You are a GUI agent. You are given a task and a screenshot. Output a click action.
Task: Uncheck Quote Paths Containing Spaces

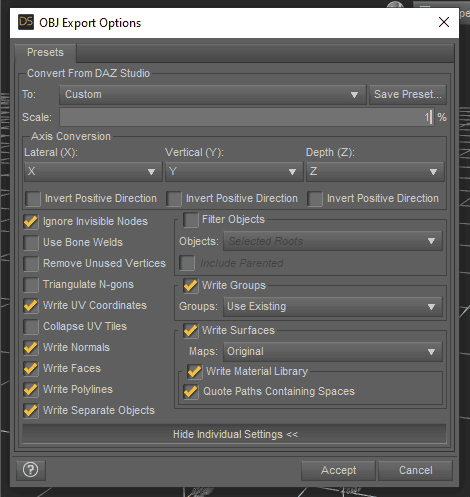point(191,392)
